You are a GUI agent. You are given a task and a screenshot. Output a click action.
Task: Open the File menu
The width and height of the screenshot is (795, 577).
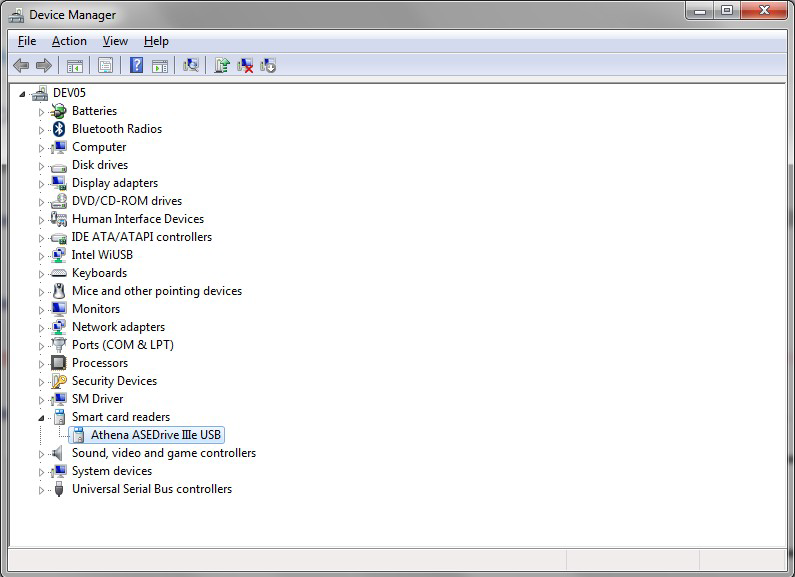pyautogui.click(x=27, y=41)
